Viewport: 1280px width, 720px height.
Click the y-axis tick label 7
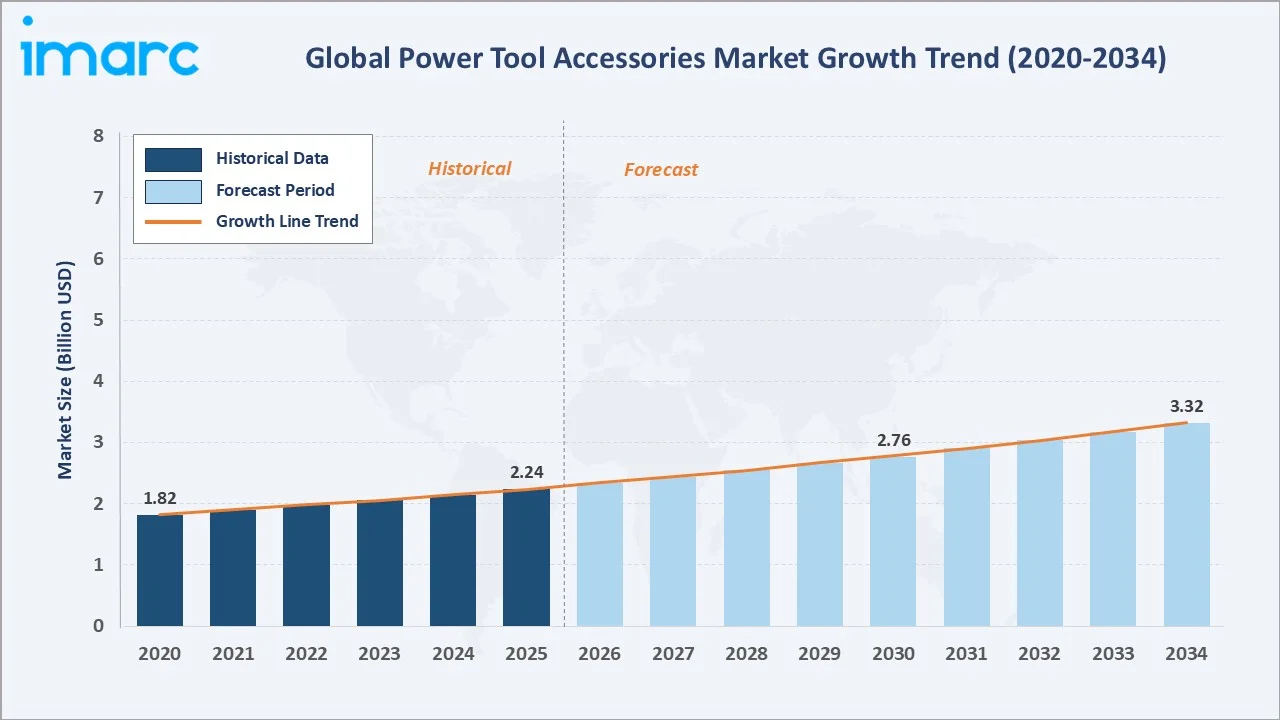[98, 197]
